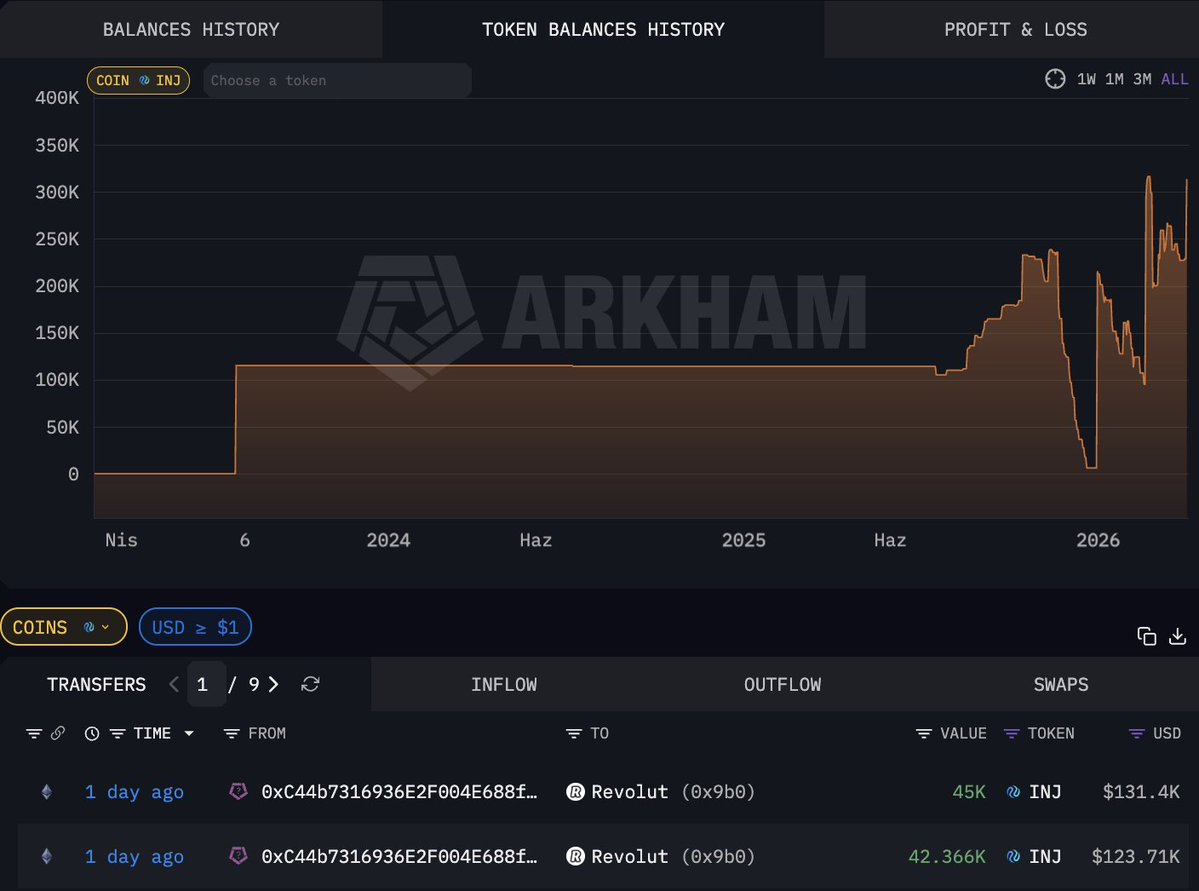Switch to Balances History tab

[191, 29]
